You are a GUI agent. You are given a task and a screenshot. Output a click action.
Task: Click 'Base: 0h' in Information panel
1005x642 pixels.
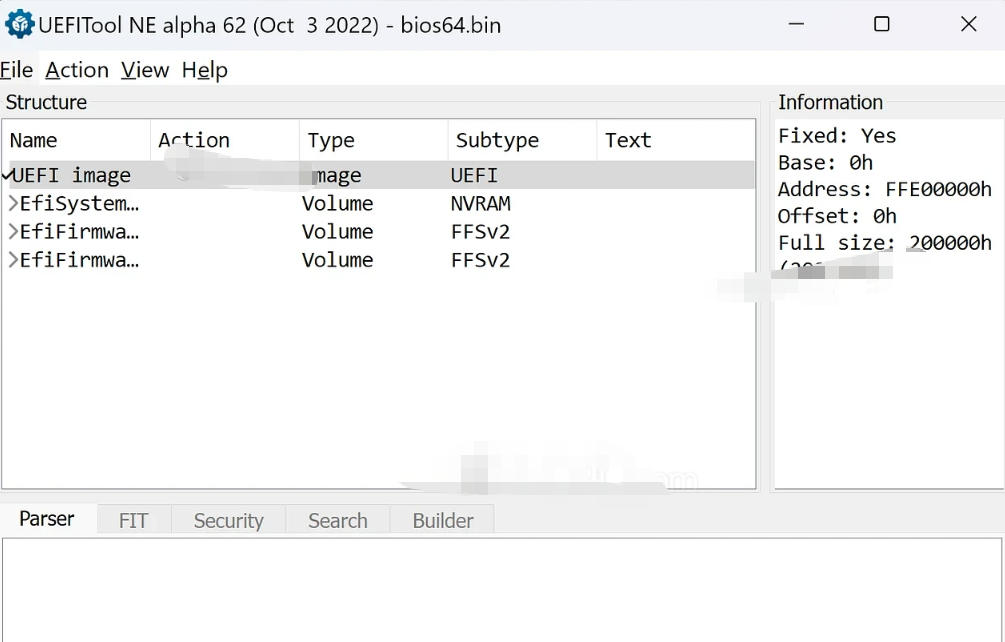point(826,163)
